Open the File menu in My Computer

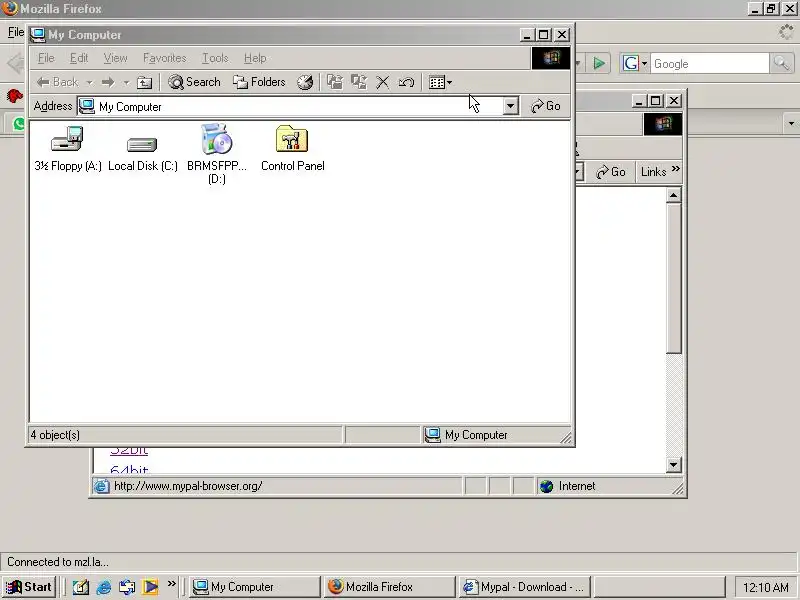click(x=46, y=58)
